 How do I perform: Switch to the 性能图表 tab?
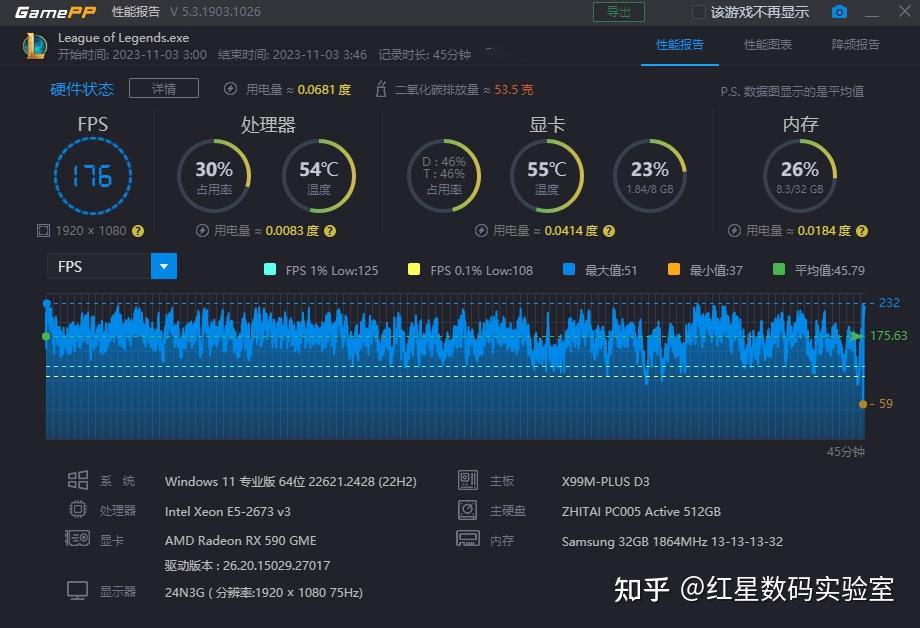[767, 45]
